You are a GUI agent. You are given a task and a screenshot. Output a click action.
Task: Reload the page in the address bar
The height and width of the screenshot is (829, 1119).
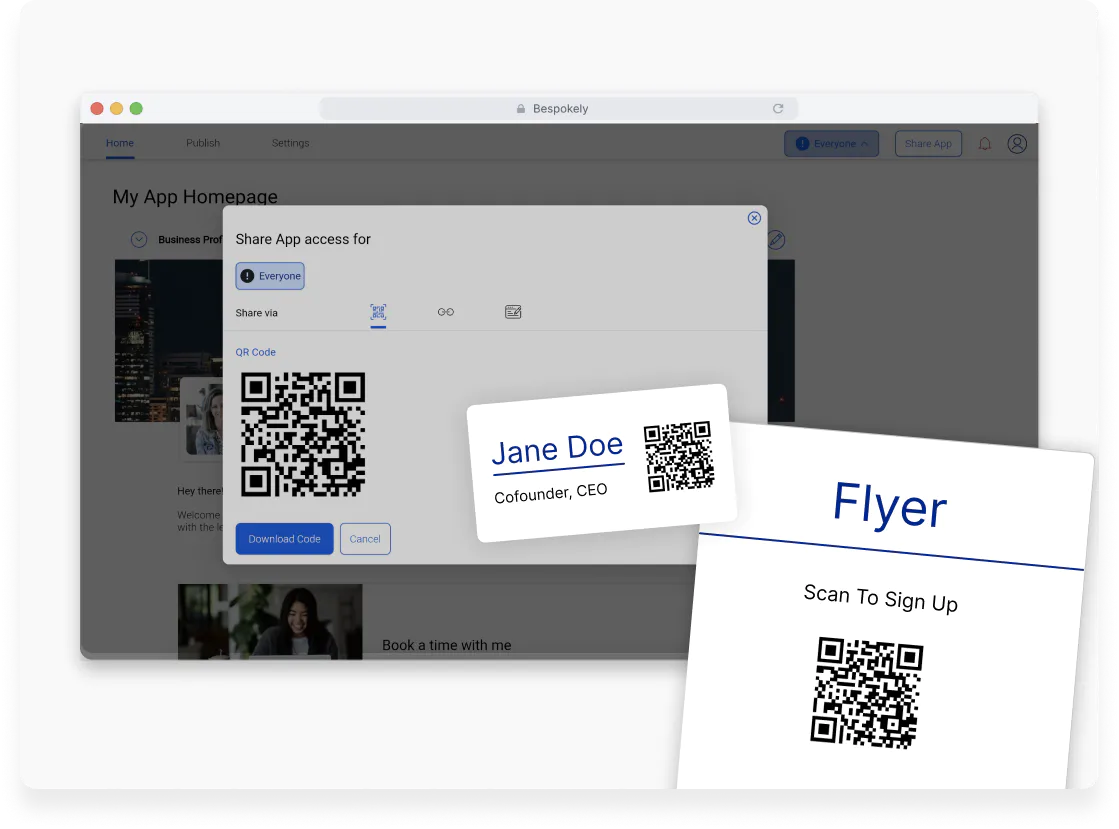click(x=778, y=108)
